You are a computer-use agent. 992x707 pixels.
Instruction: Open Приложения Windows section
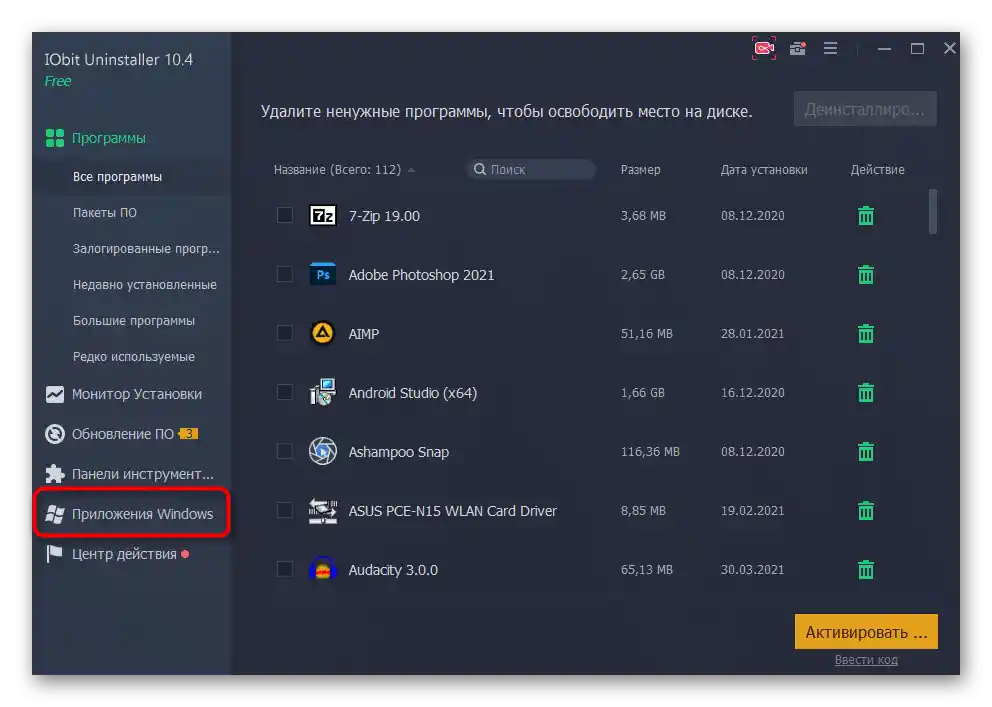click(x=132, y=513)
